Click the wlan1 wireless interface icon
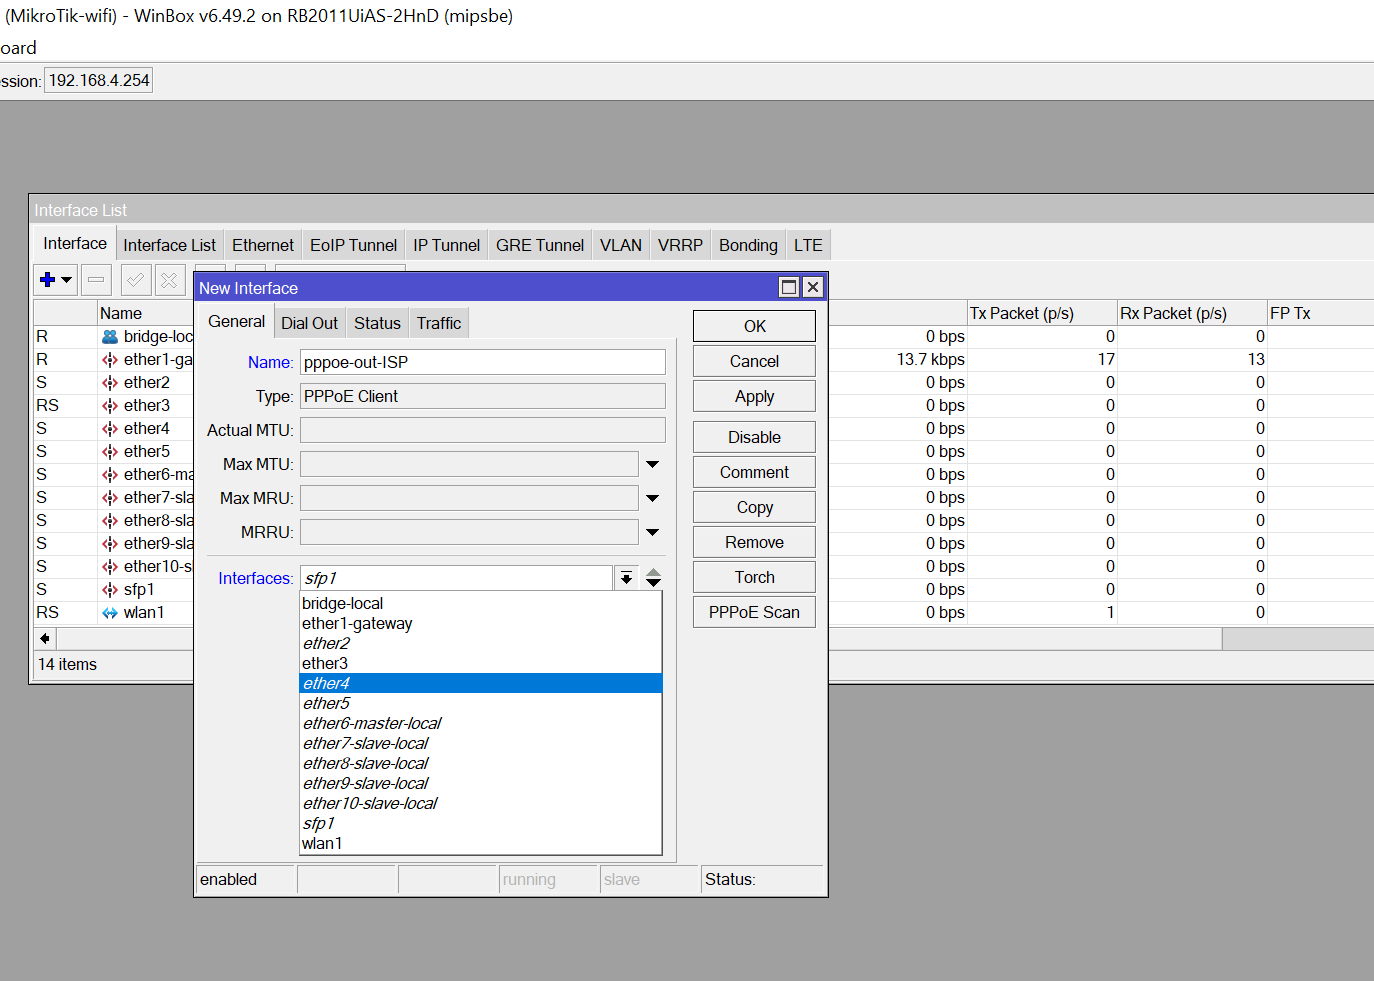1374x981 pixels. [x=110, y=613]
